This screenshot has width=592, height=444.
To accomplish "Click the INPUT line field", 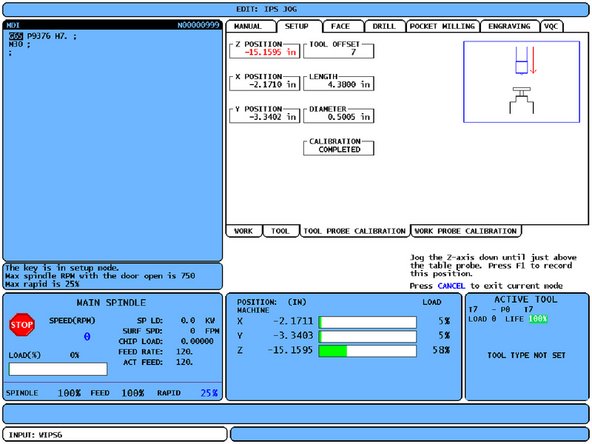I will [115, 435].
